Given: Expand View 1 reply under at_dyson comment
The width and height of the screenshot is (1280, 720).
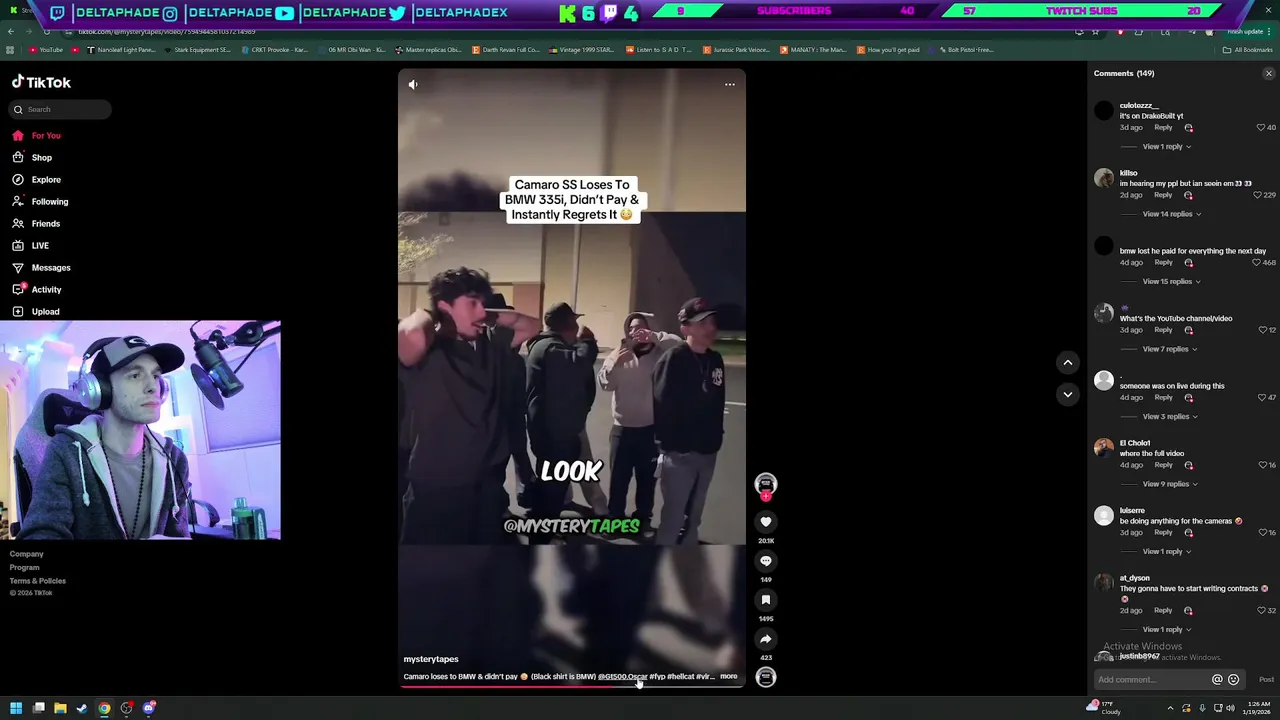Looking at the screenshot, I should 1166,630.
